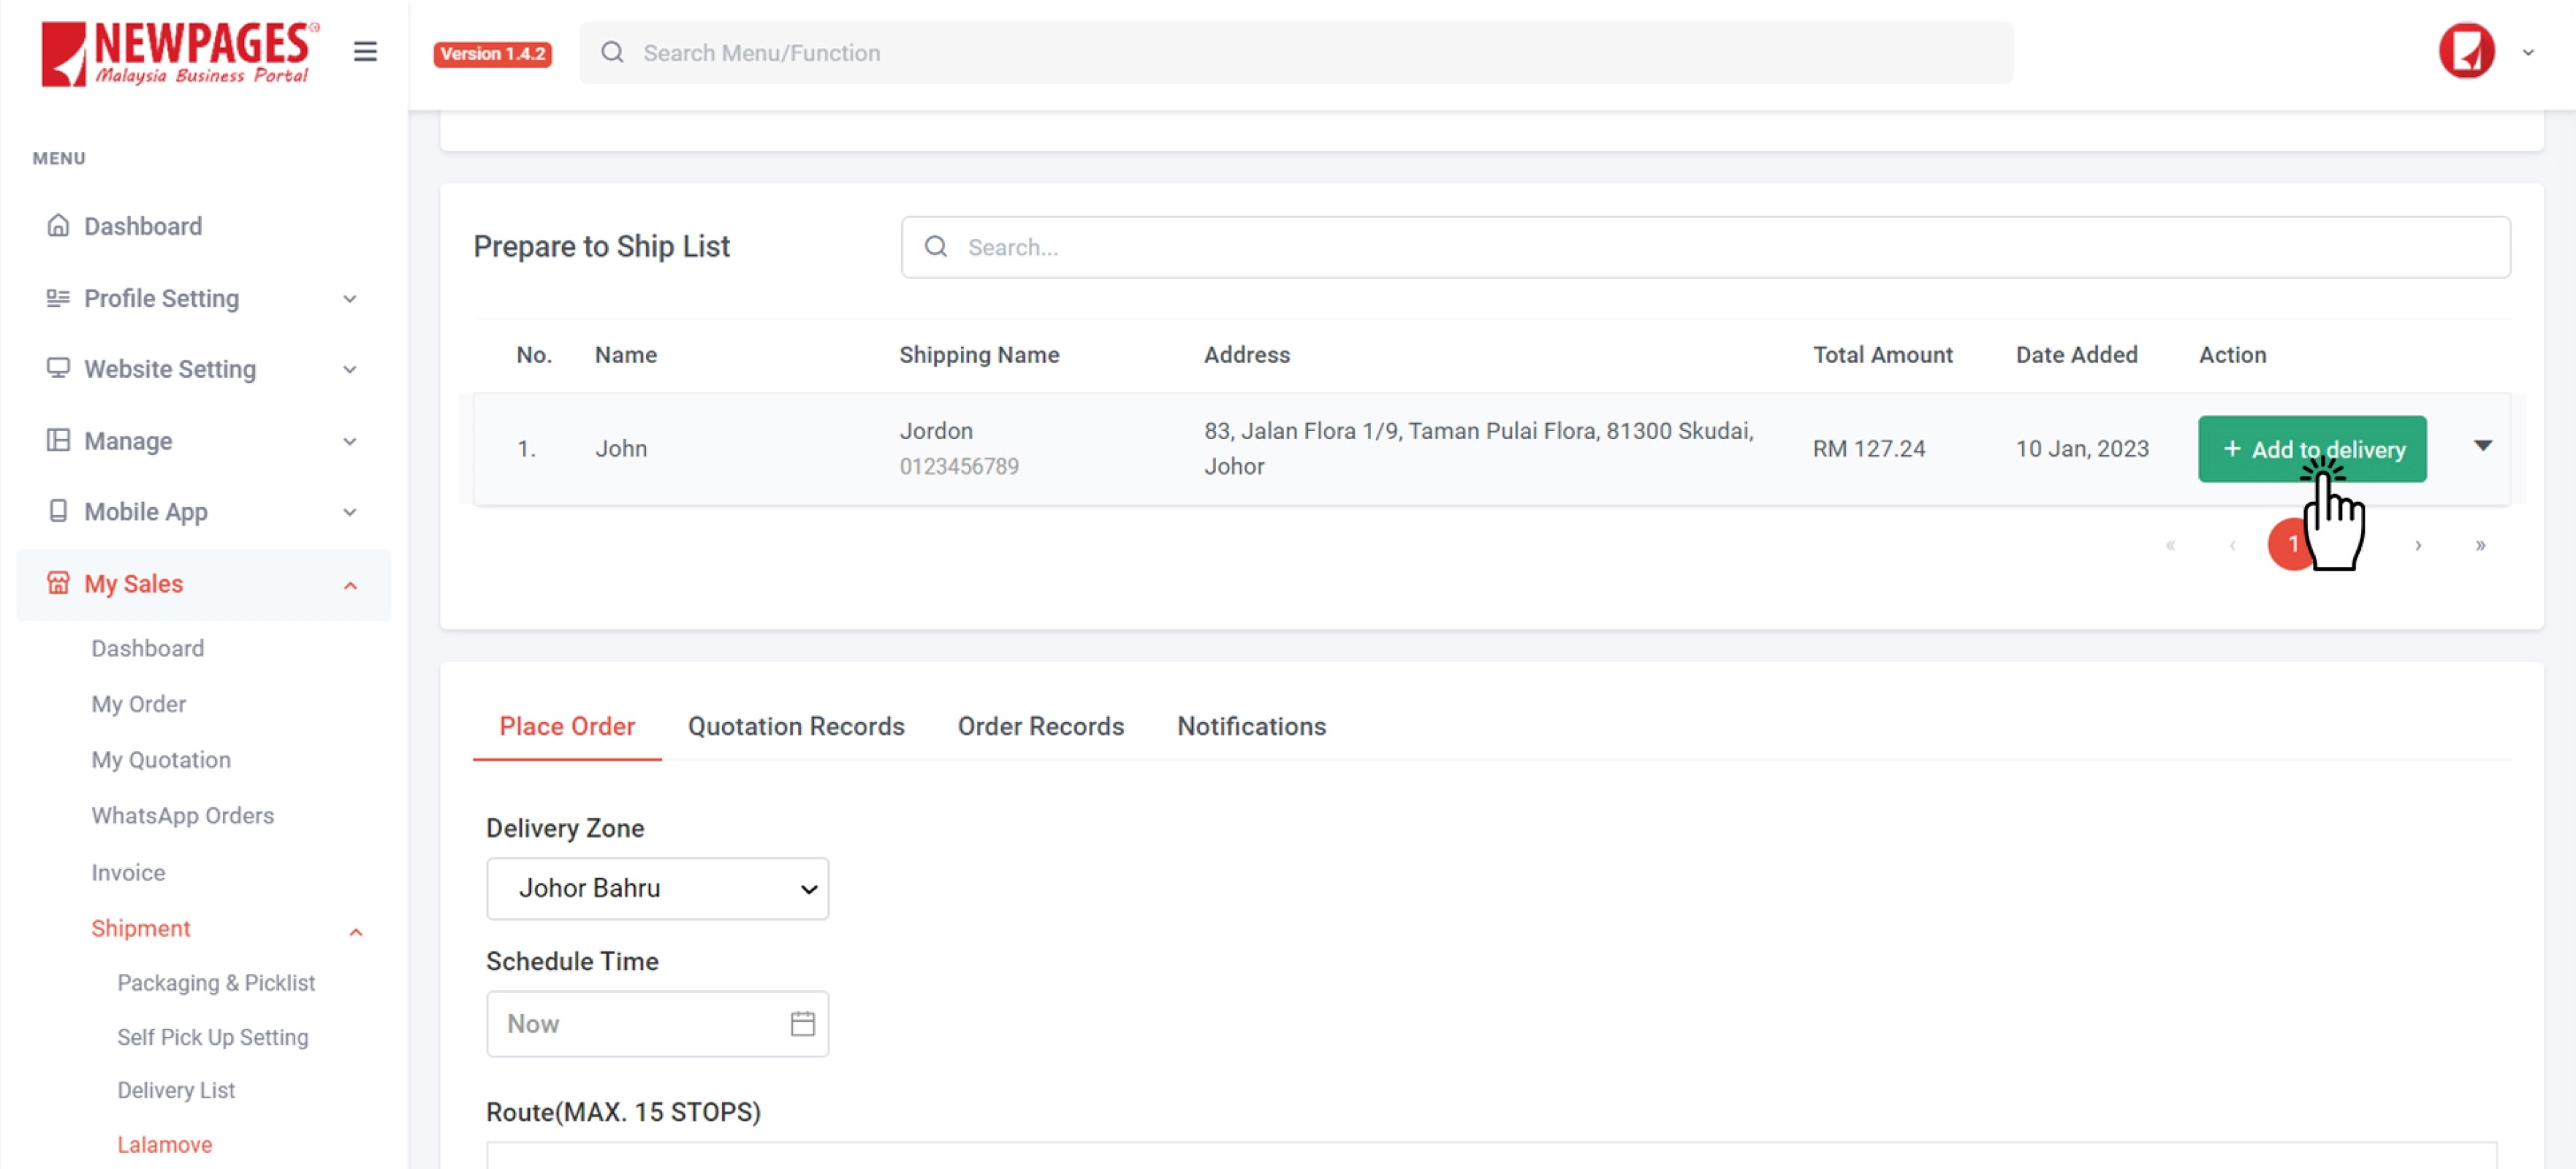Viewport: 2576px width, 1169px height.
Task: Open My Quotation menu item
Action: [x=160, y=760]
